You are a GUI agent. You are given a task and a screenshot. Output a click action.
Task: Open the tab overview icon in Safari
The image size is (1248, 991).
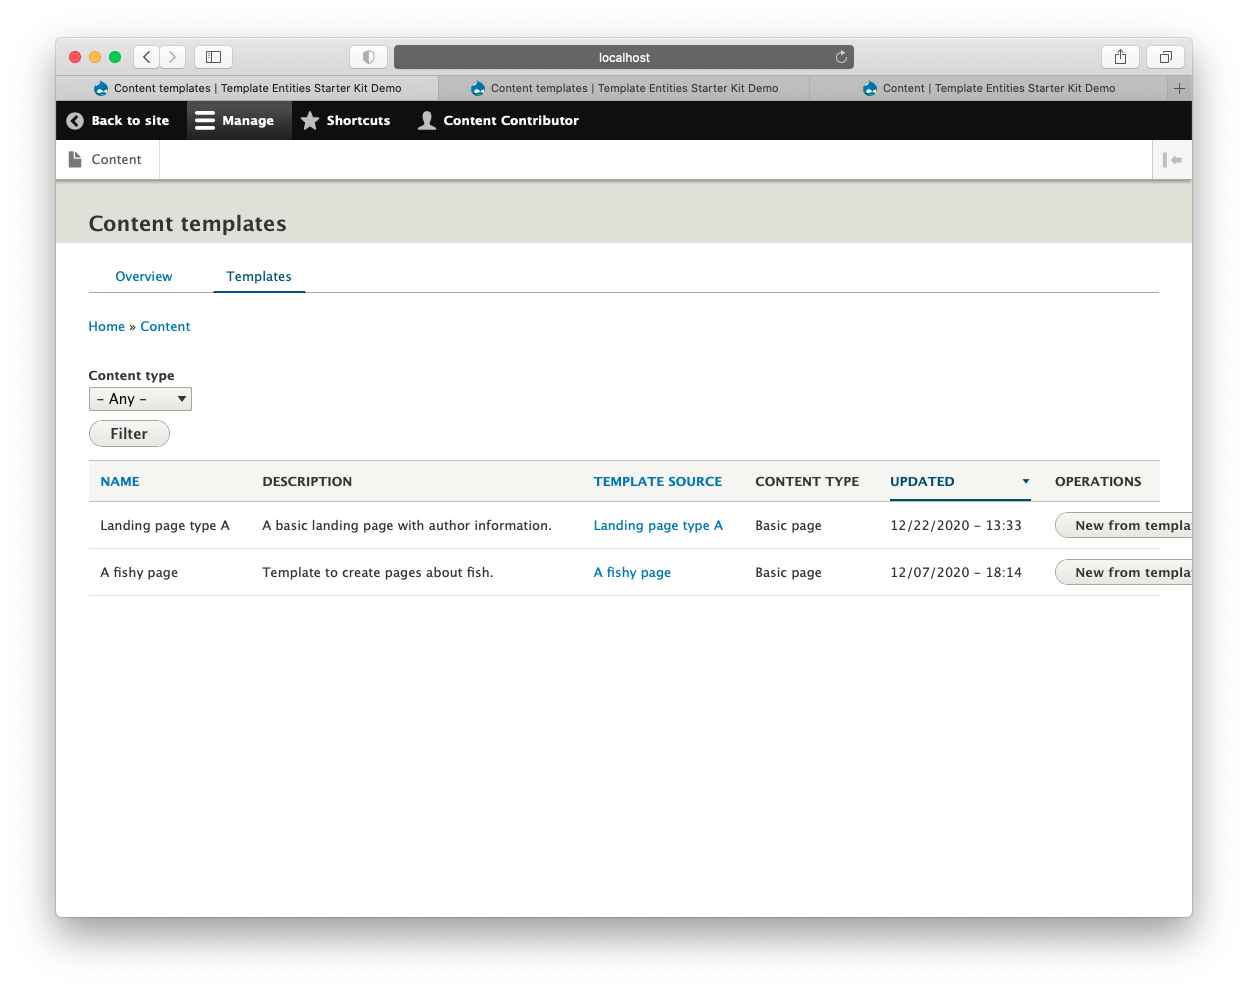(x=1164, y=56)
